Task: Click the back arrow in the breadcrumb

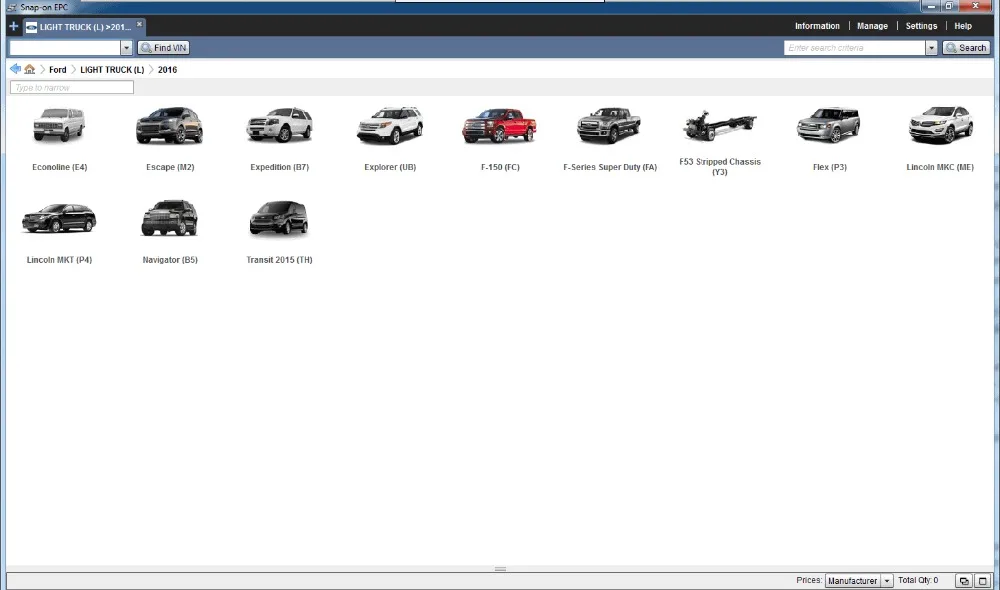Action: [x=15, y=69]
